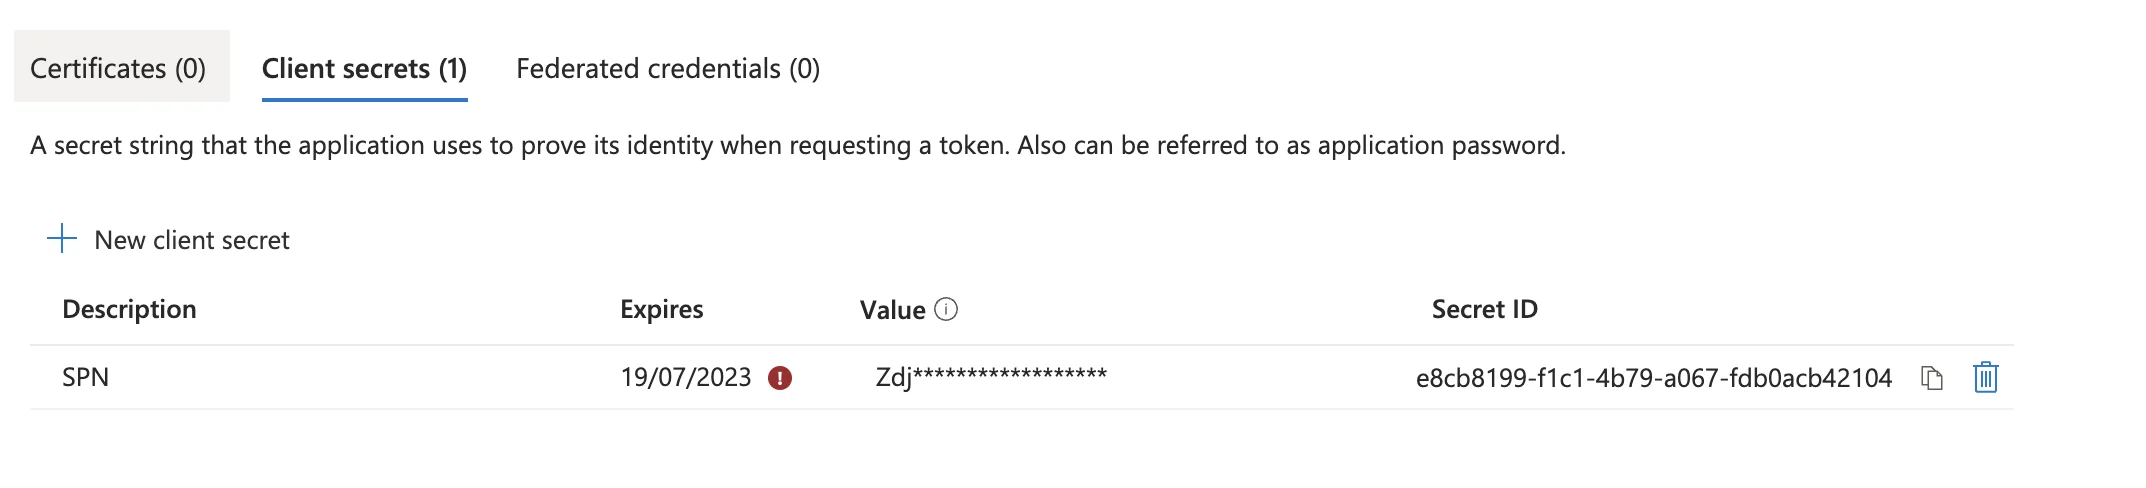
Task: Click the Secret ID column header
Action: (x=1484, y=309)
